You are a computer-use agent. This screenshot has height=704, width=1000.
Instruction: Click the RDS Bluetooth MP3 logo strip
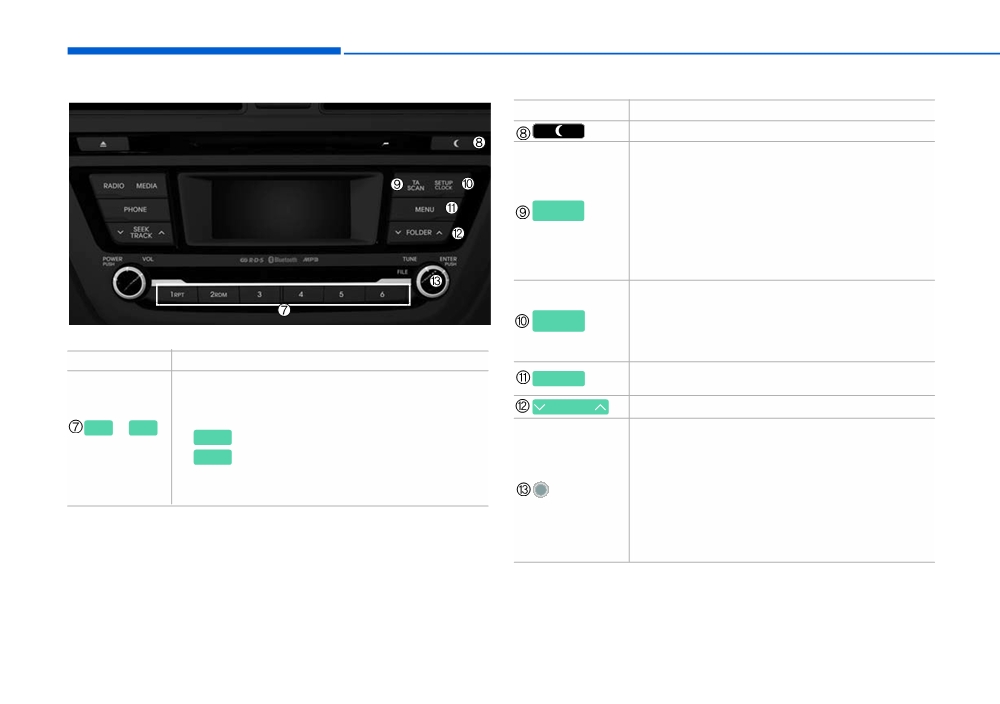tap(279, 260)
